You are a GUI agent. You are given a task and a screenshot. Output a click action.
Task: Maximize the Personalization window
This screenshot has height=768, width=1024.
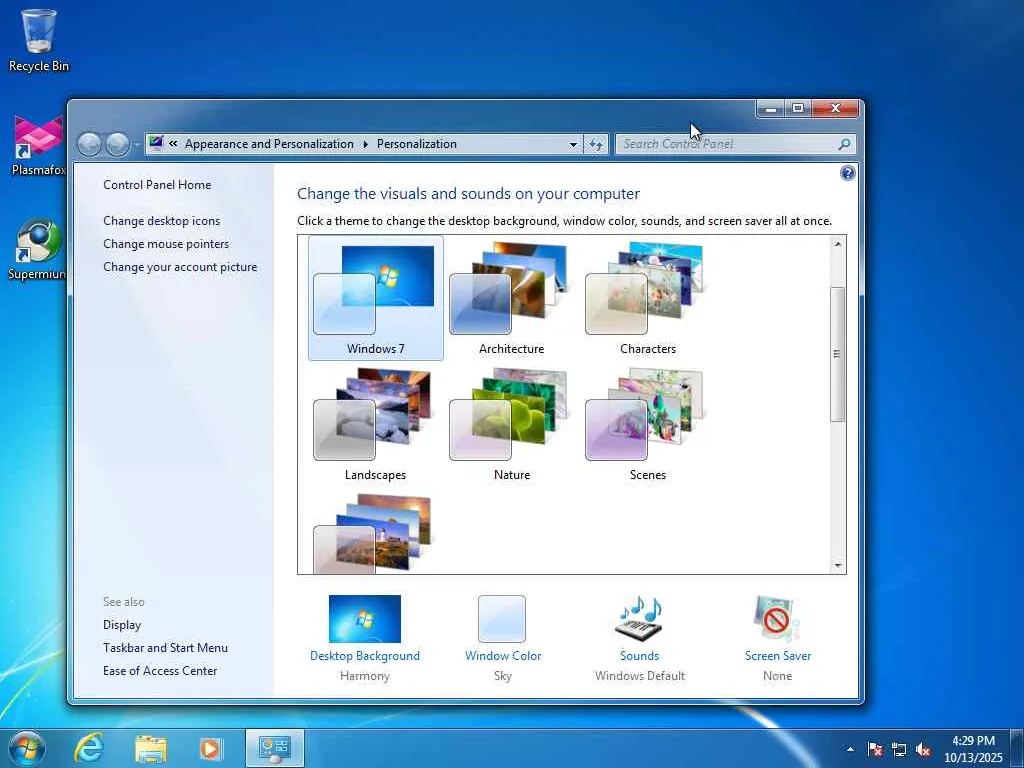pyautogui.click(x=798, y=108)
